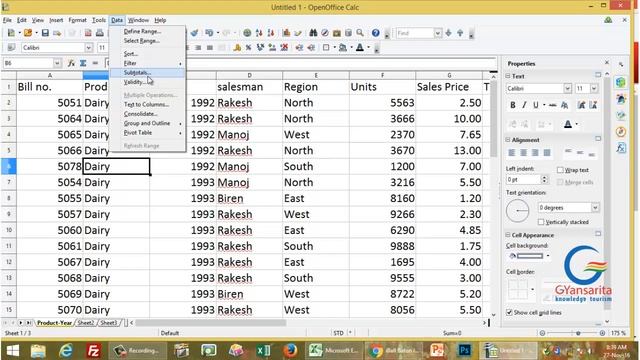The height and width of the screenshot is (360, 640).
Task: Click the Borders icon in formatting toolbar
Action: click(x=326, y=48)
